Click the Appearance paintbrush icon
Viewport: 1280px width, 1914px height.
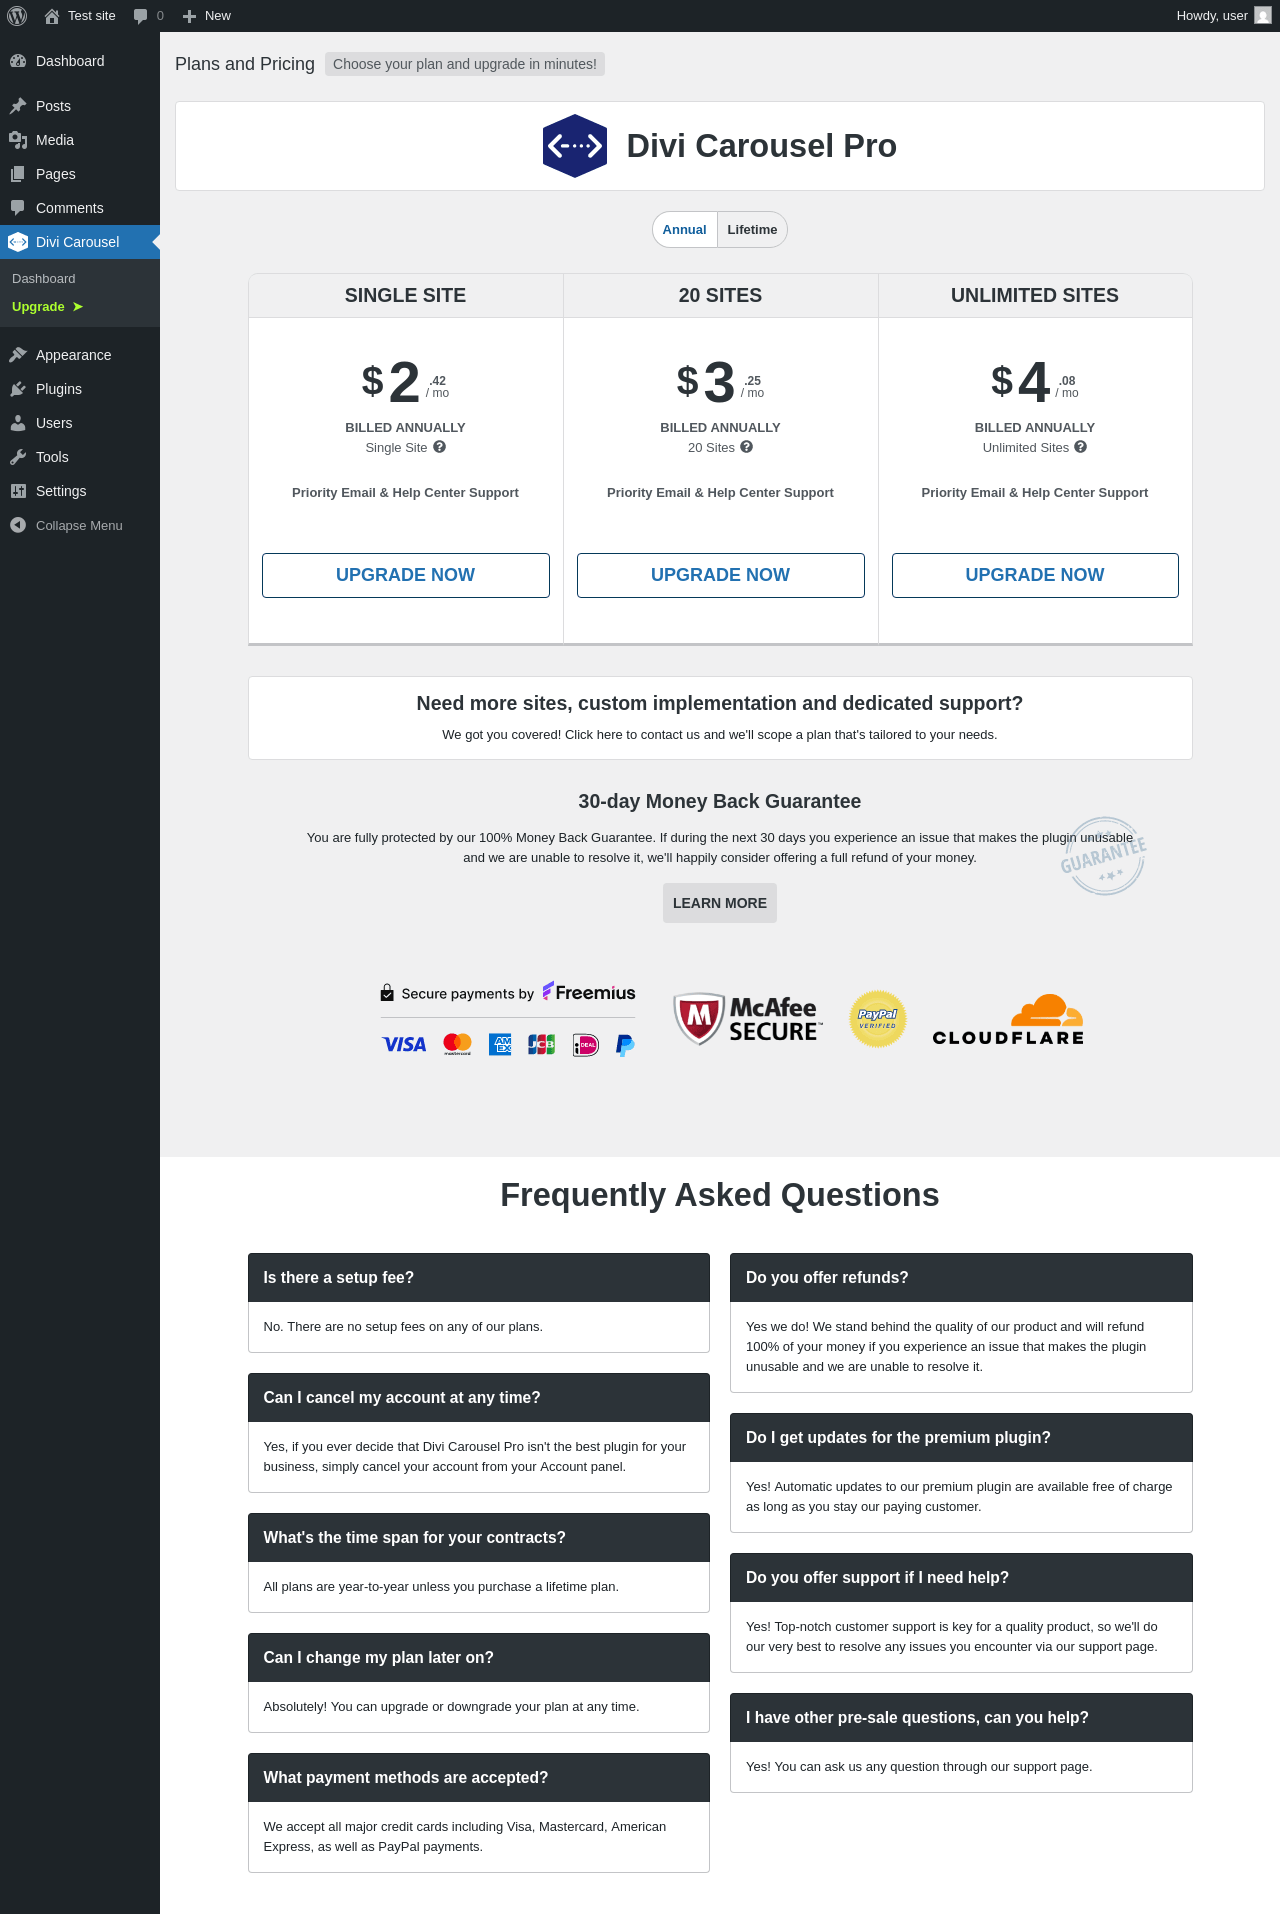pyautogui.click(x=18, y=355)
